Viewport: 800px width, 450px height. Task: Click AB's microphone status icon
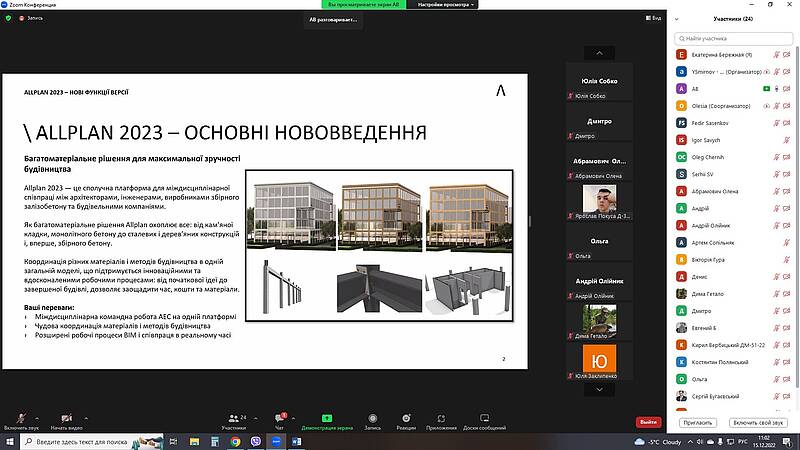pos(777,89)
